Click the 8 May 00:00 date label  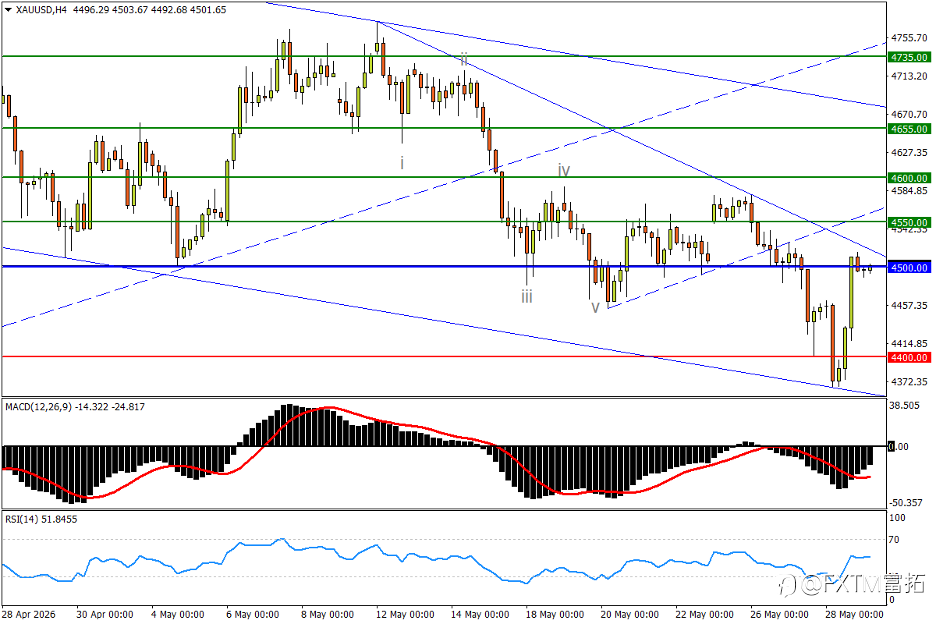tap(327, 614)
